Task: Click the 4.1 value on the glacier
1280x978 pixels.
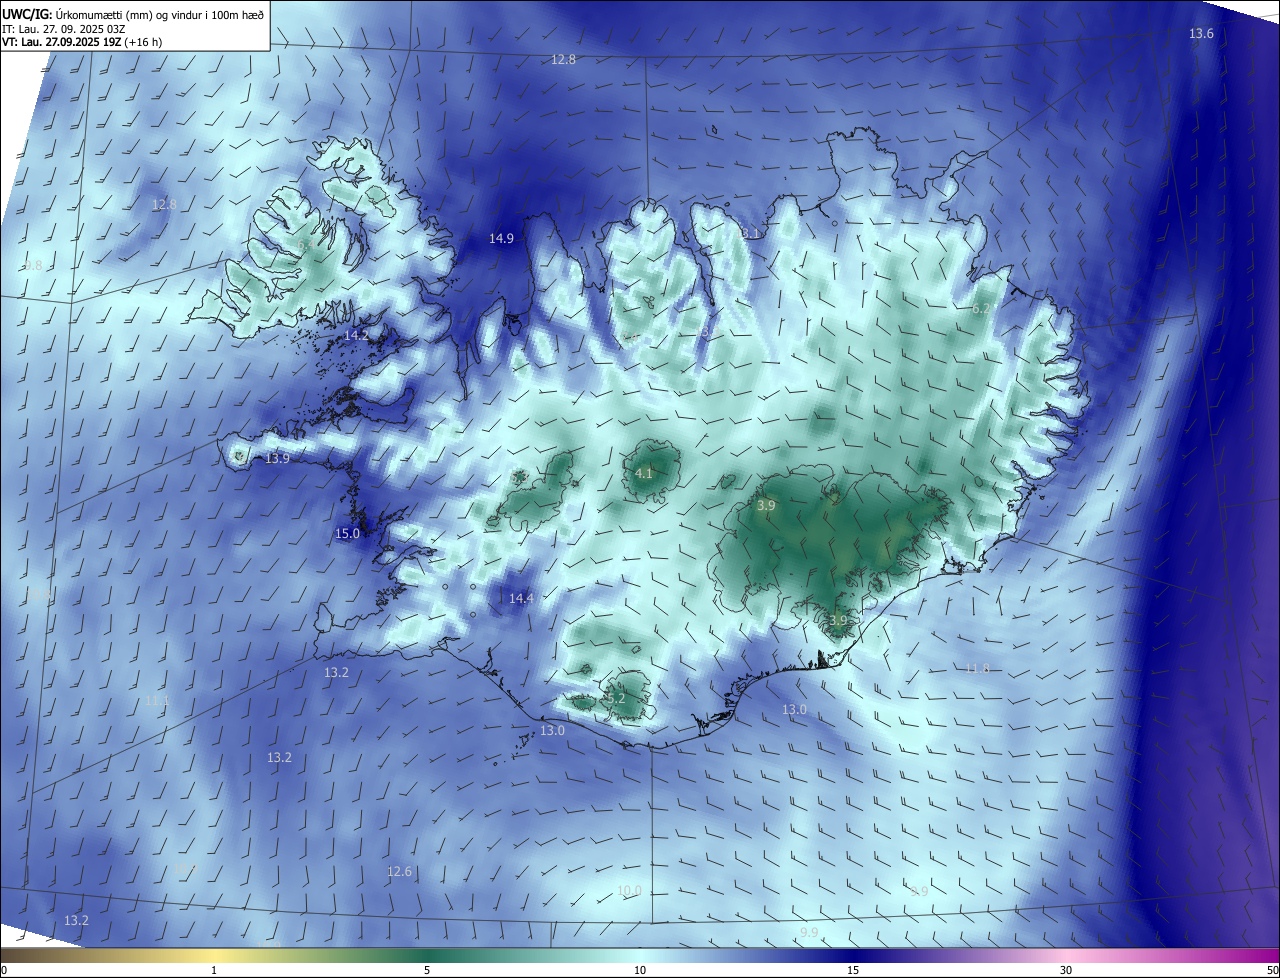Action: 644,473
